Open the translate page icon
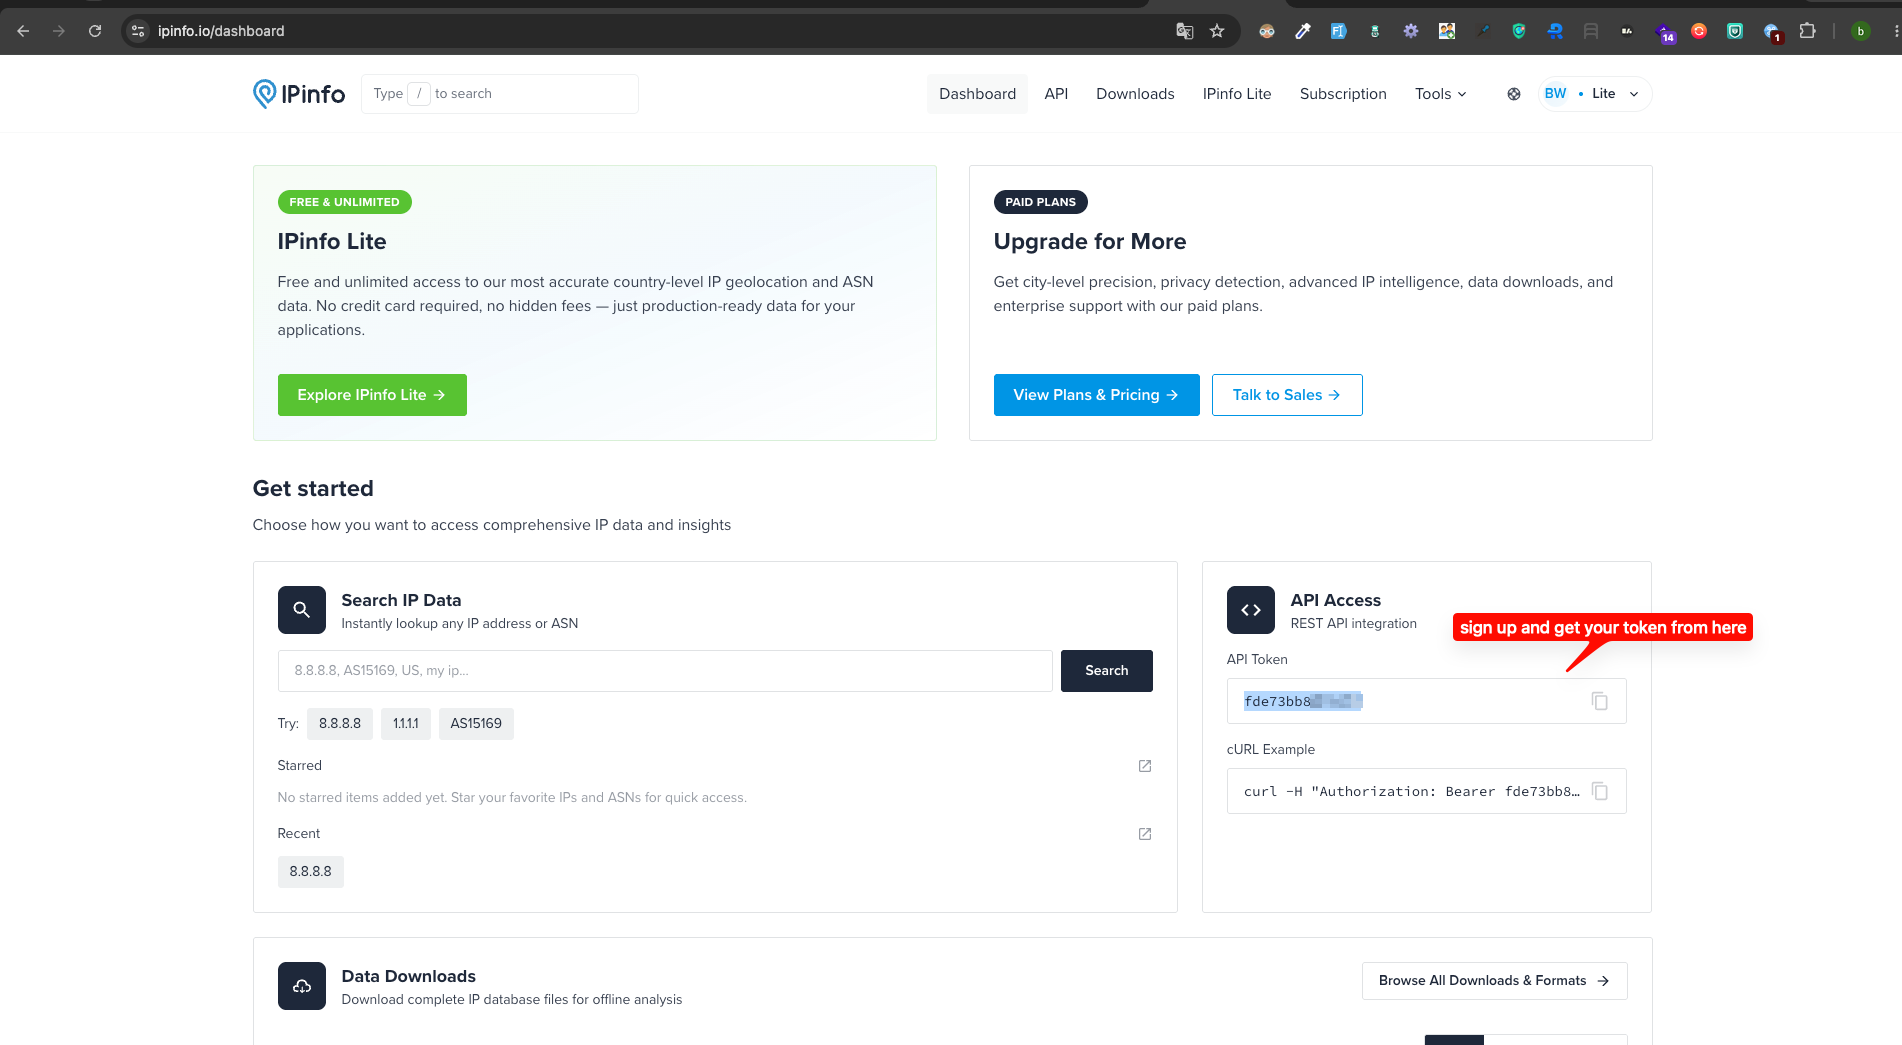This screenshot has height=1045, width=1902. [x=1185, y=31]
